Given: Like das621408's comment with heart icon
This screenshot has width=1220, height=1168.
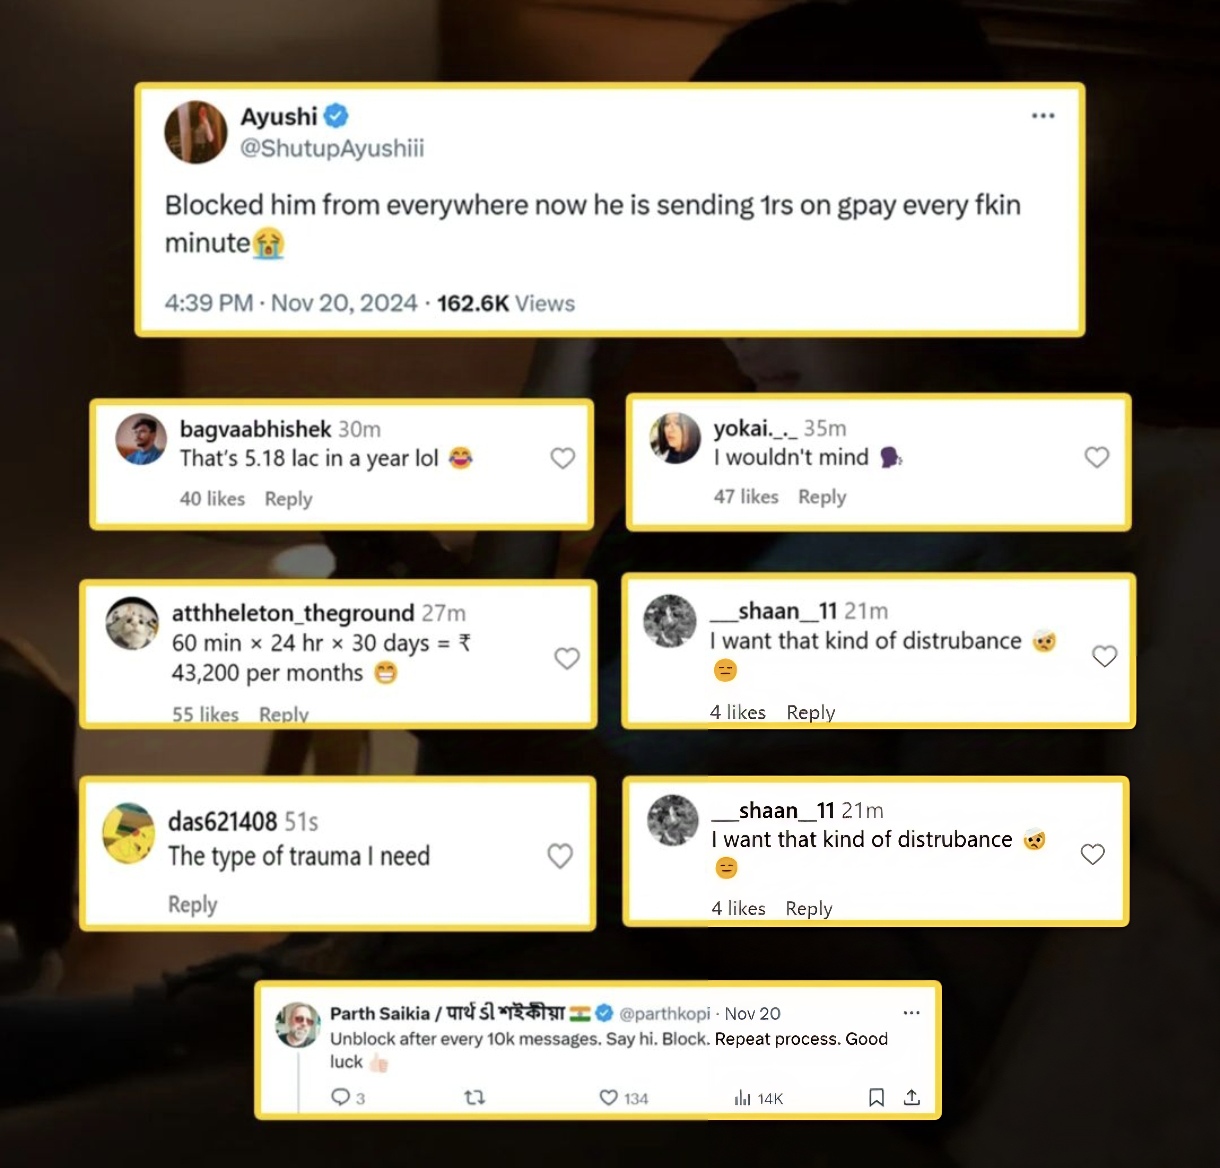Looking at the screenshot, I should pyautogui.click(x=560, y=856).
